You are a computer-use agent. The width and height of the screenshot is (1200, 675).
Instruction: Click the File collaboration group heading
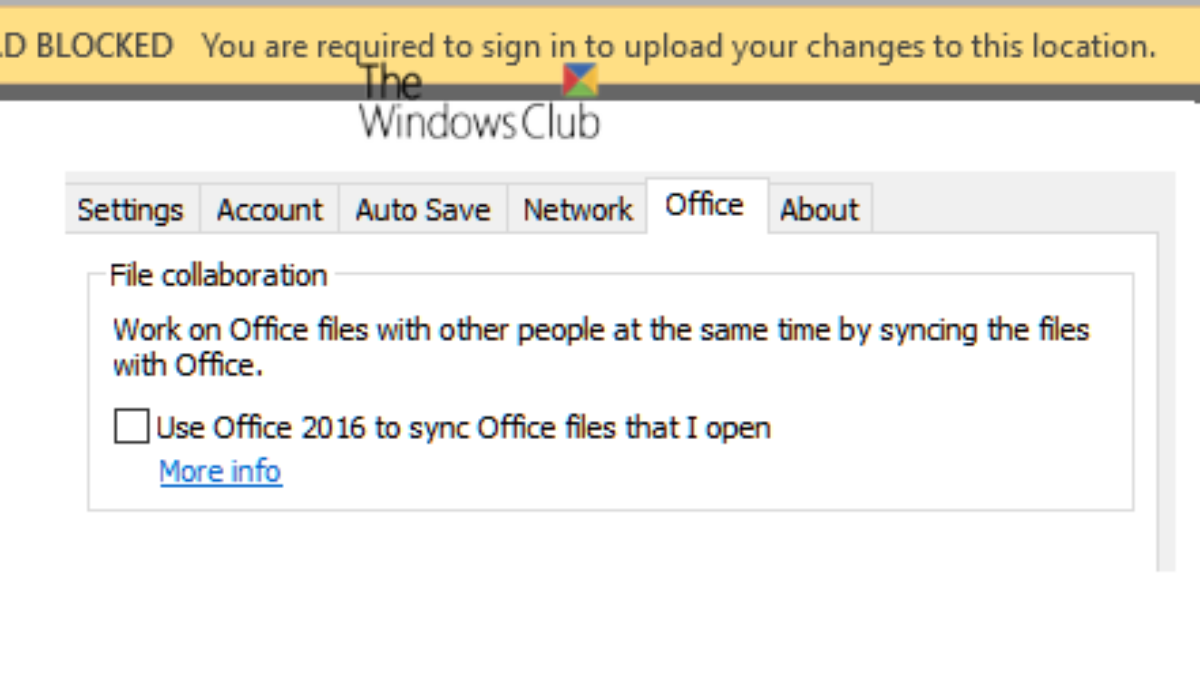(x=218, y=275)
